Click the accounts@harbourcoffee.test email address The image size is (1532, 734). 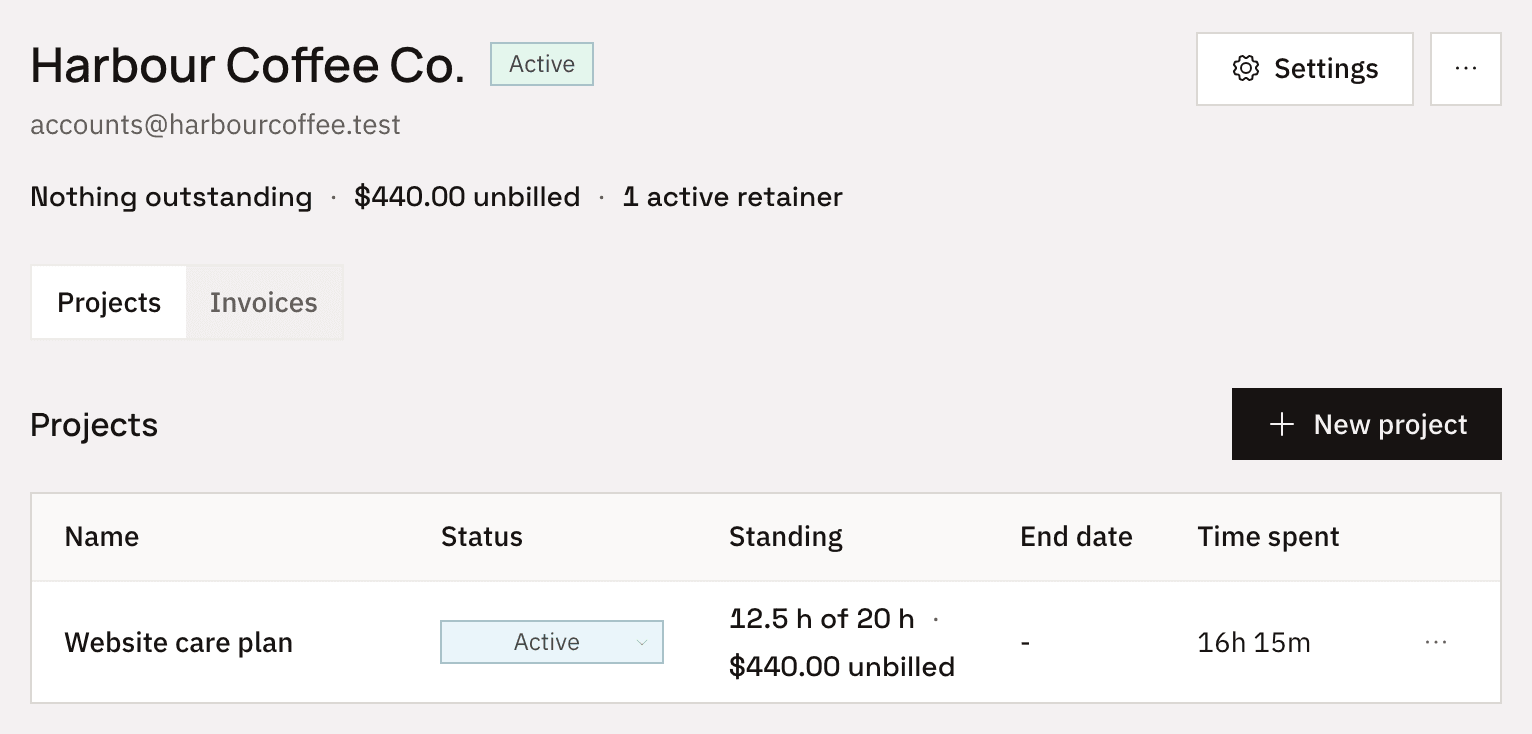(x=215, y=125)
